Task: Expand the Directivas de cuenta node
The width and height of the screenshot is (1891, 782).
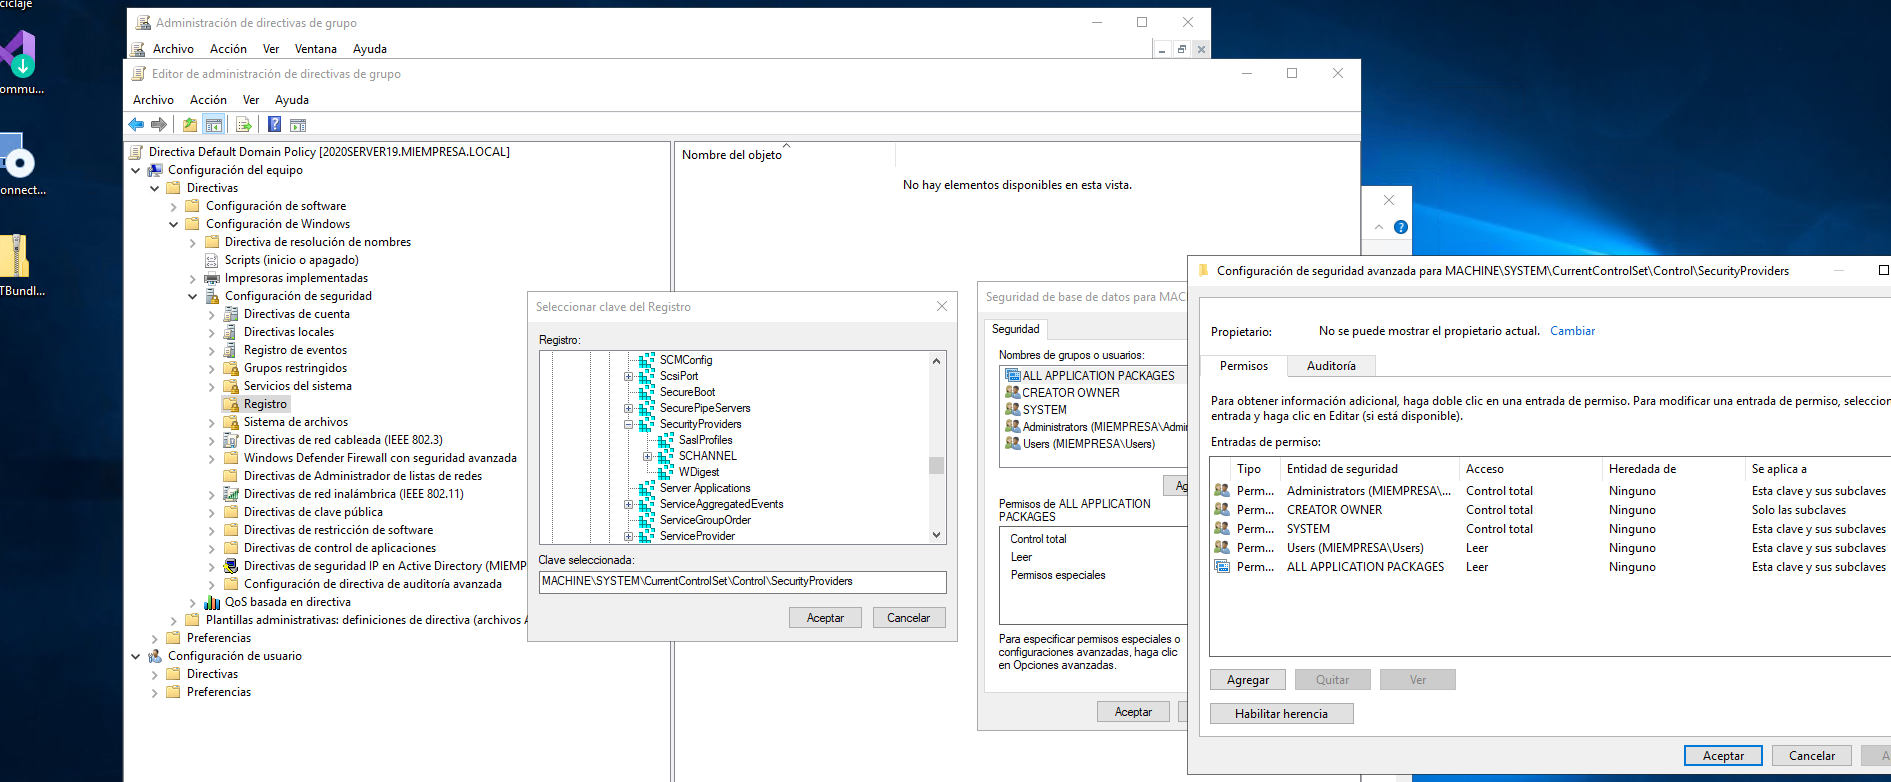Action: point(212,314)
